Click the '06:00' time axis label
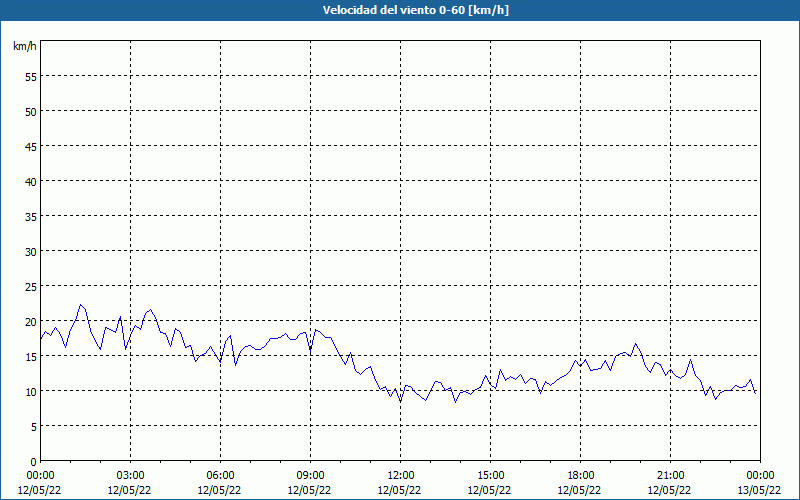This screenshot has height=500, width=800. pos(220,476)
